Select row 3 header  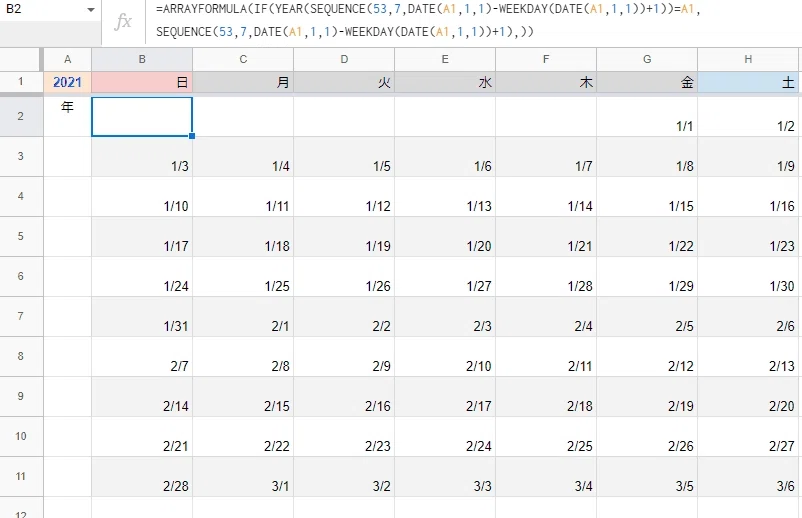pyautogui.click(x=21, y=156)
